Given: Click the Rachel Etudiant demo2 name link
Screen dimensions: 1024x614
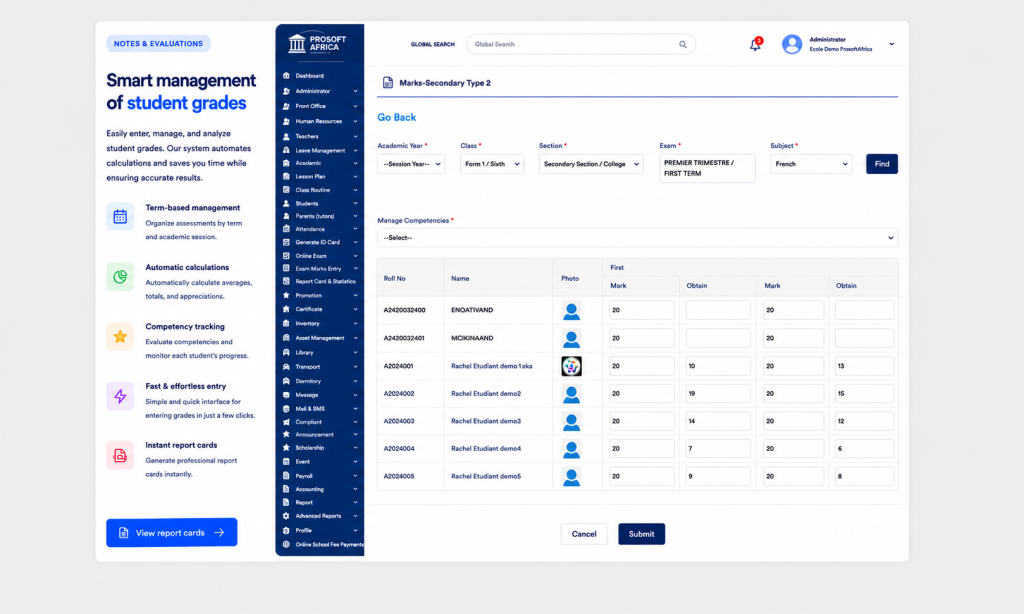Looking at the screenshot, I should click(x=486, y=394).
